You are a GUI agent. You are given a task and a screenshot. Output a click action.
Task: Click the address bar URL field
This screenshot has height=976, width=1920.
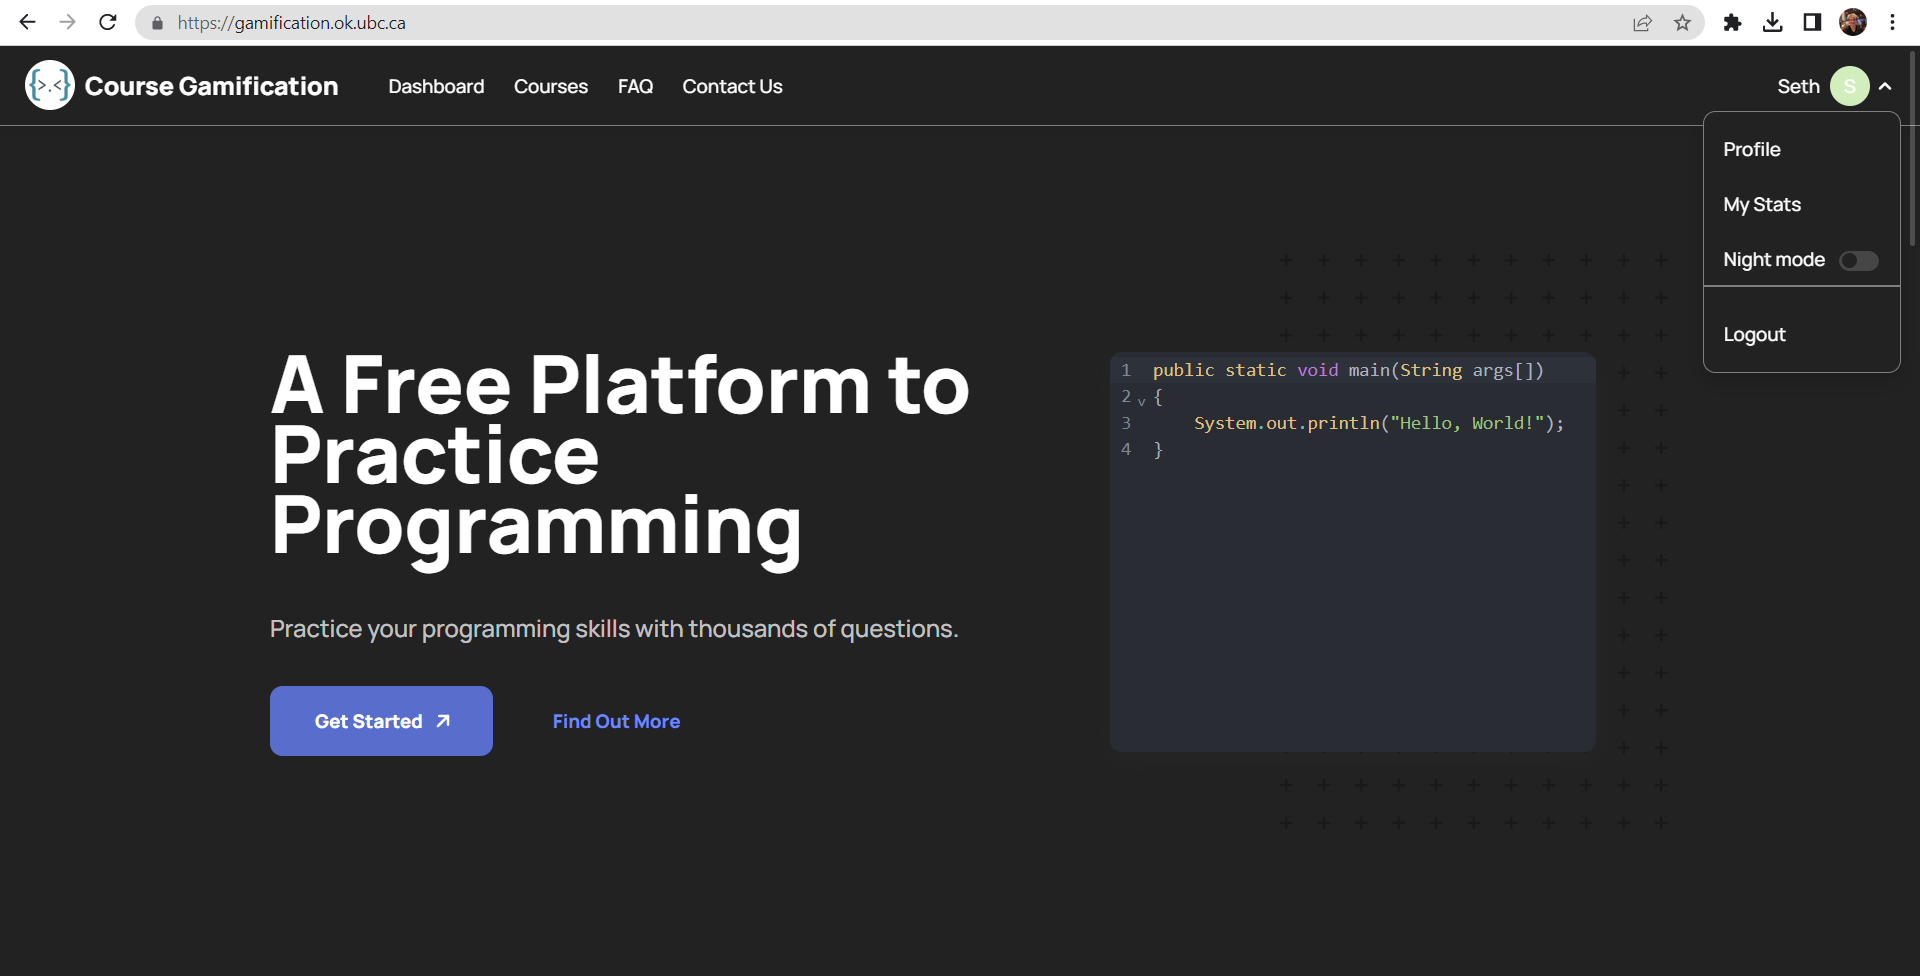291,22
